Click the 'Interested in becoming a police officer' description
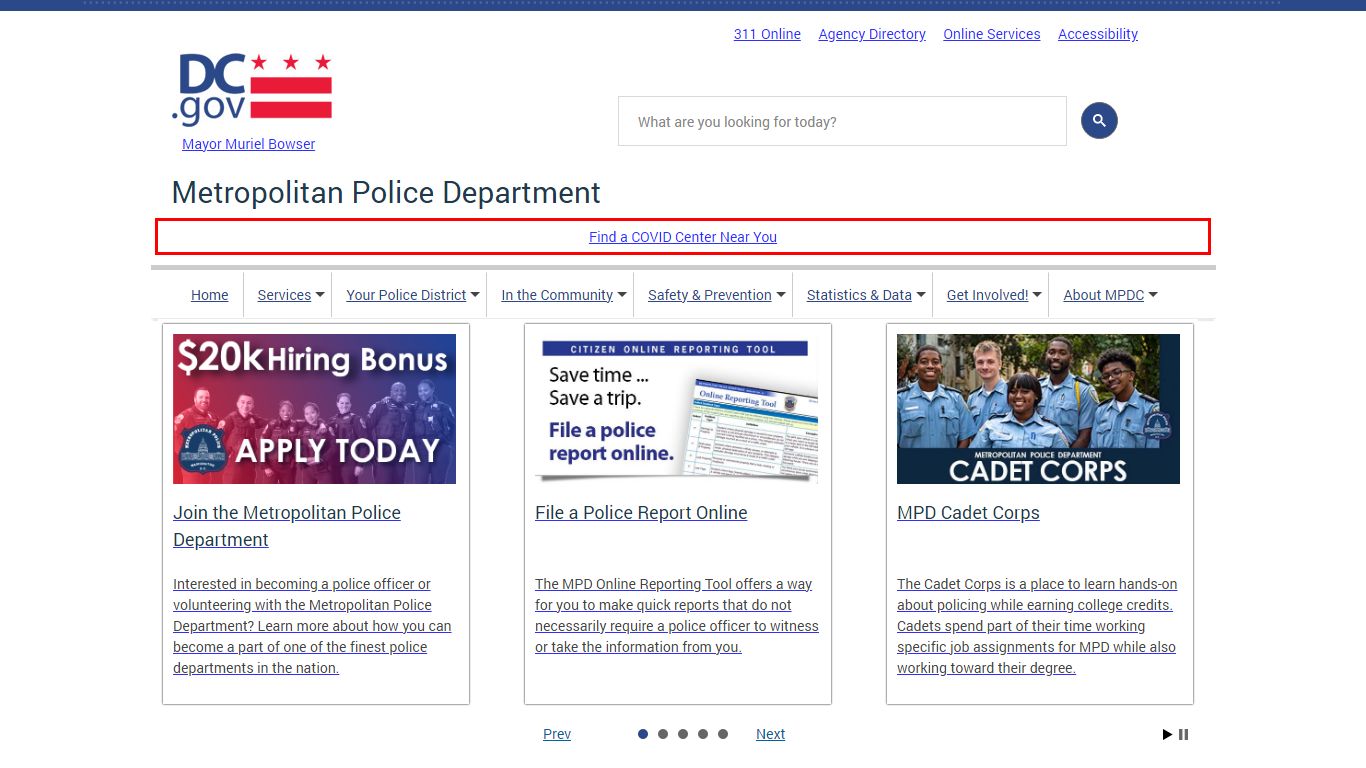The image size is (1366, 768). [312, 626]
